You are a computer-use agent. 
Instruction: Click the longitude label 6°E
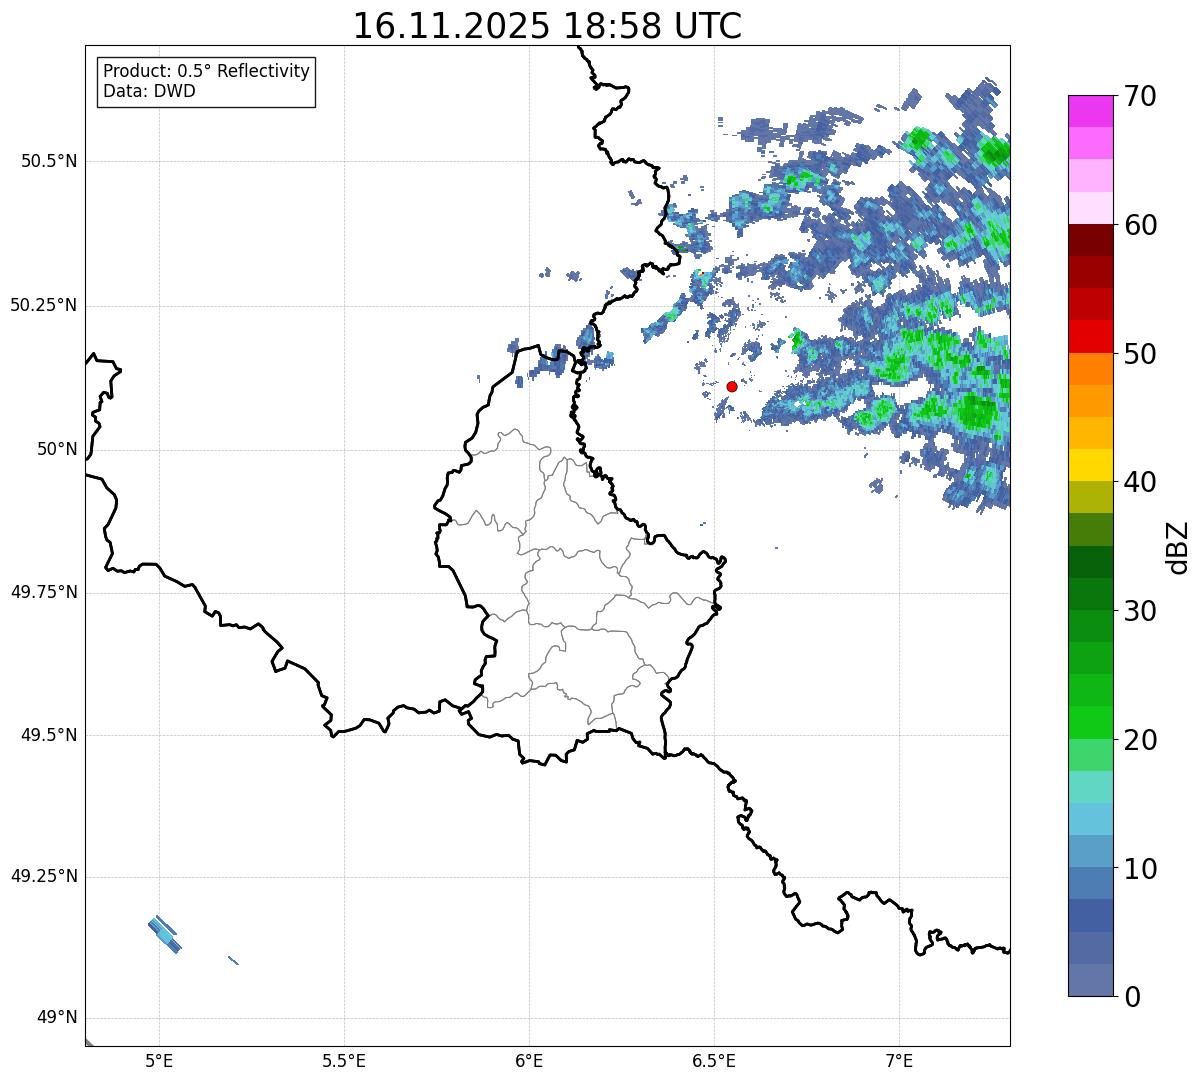[529, 1061]
